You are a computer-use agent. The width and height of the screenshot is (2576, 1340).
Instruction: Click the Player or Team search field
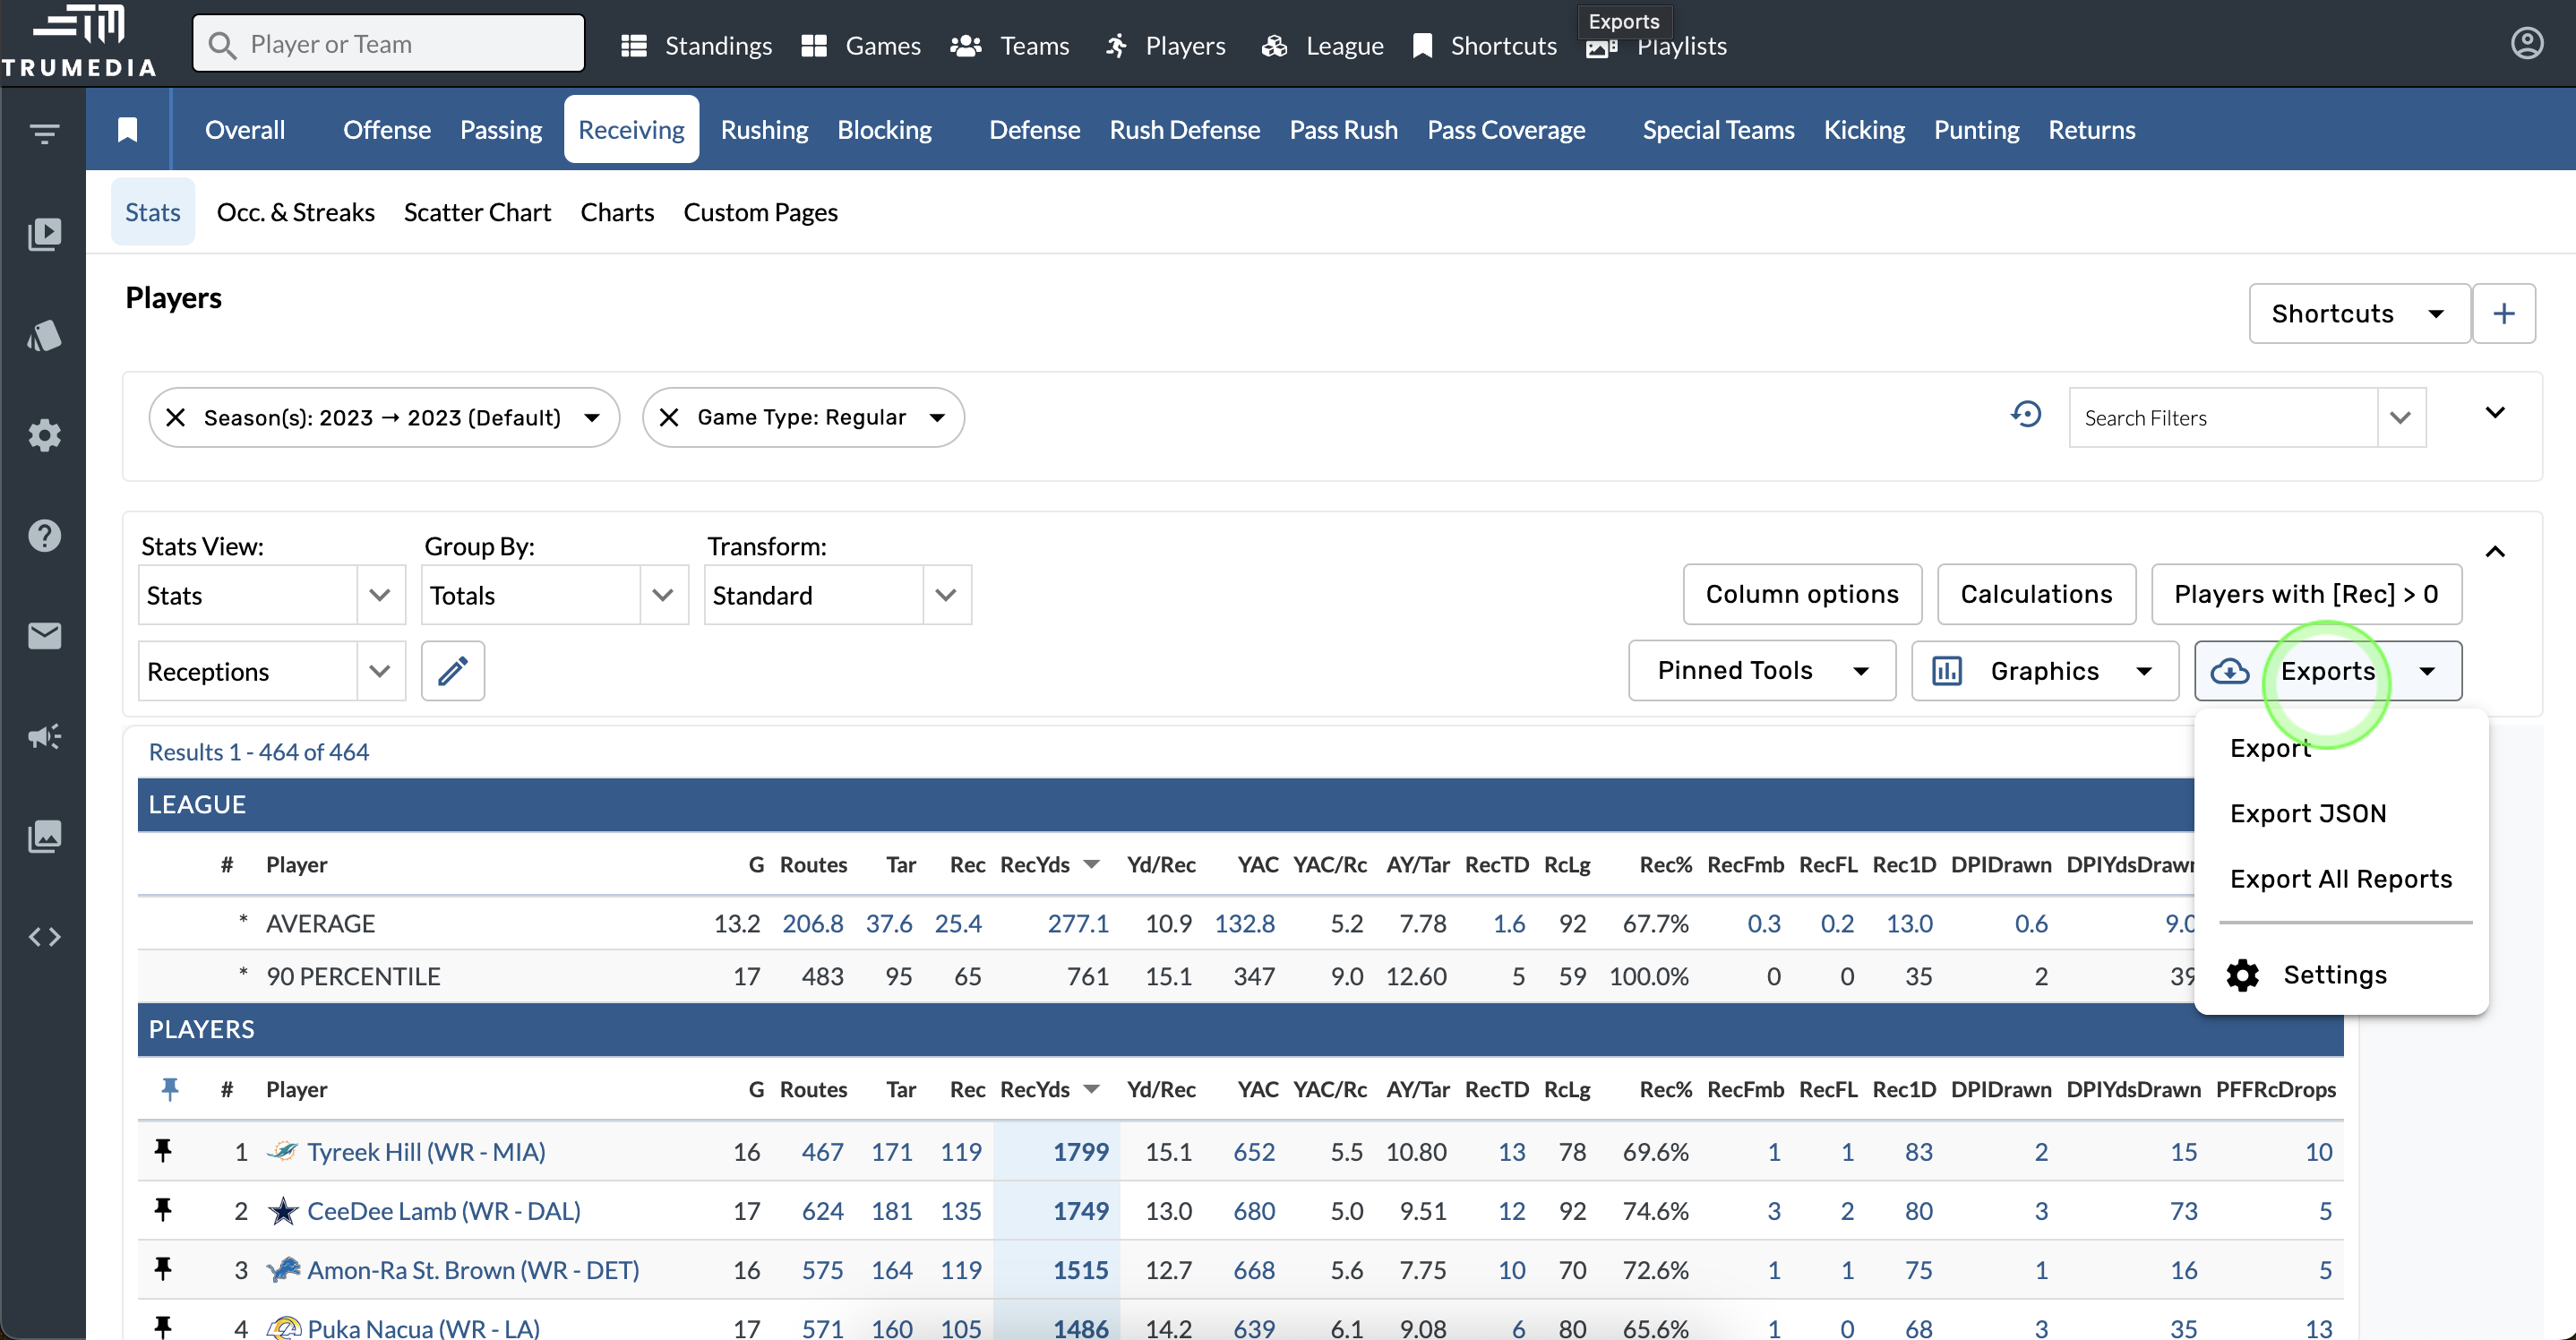[x=388, y=44]
